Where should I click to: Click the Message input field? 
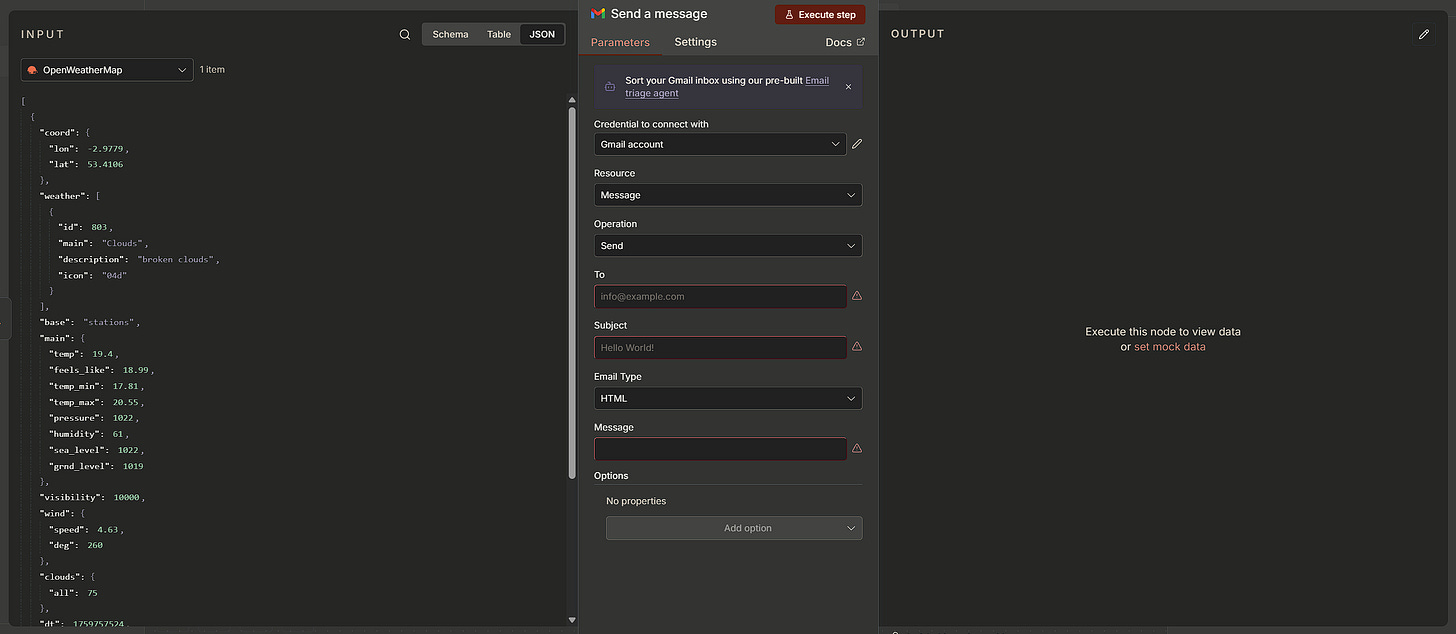coord(720,449)
